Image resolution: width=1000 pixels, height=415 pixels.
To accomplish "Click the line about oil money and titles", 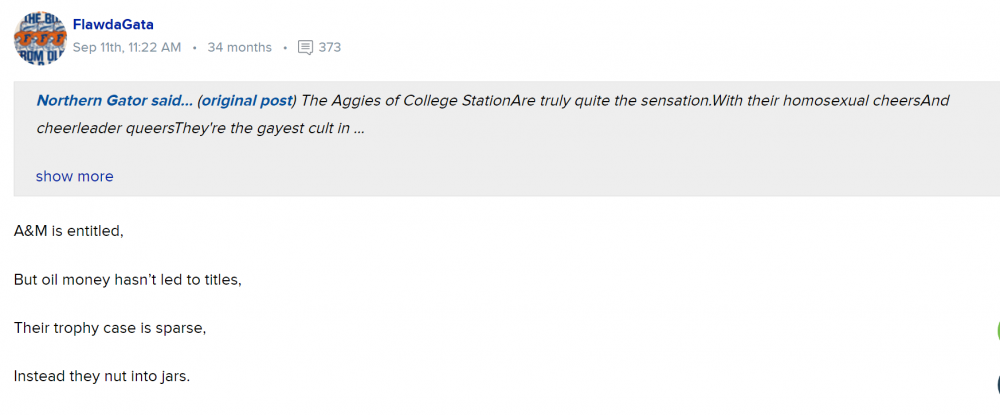I will [127, 279].
